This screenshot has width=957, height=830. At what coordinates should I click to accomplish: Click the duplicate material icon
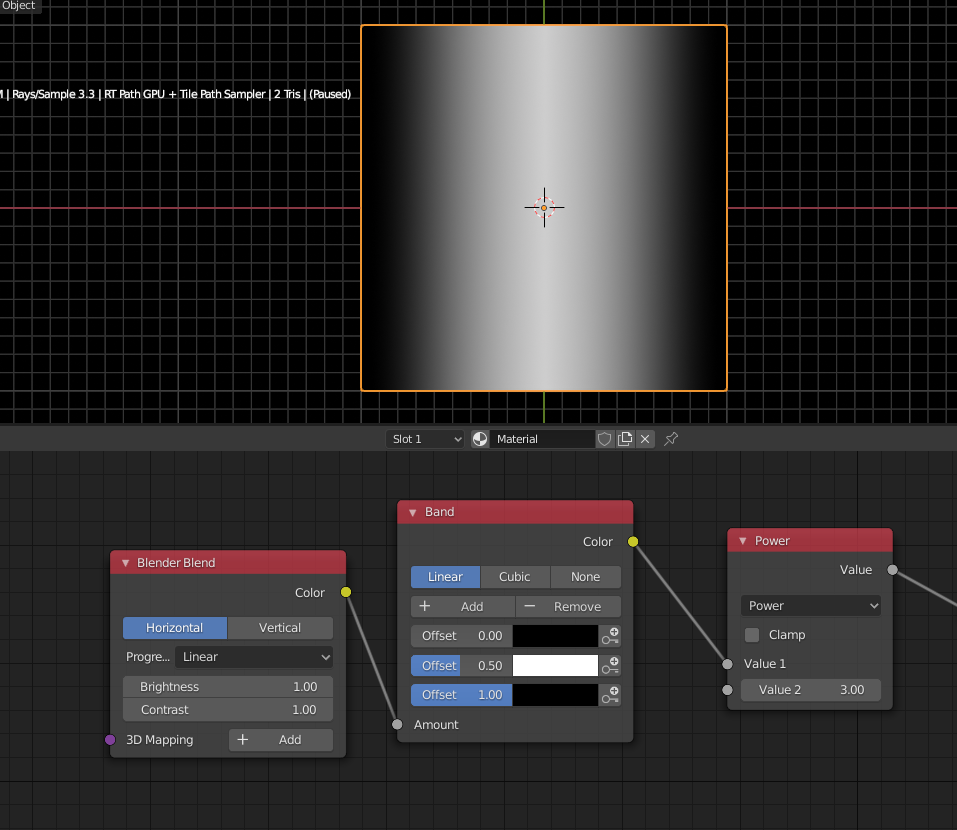coord(625,439)
